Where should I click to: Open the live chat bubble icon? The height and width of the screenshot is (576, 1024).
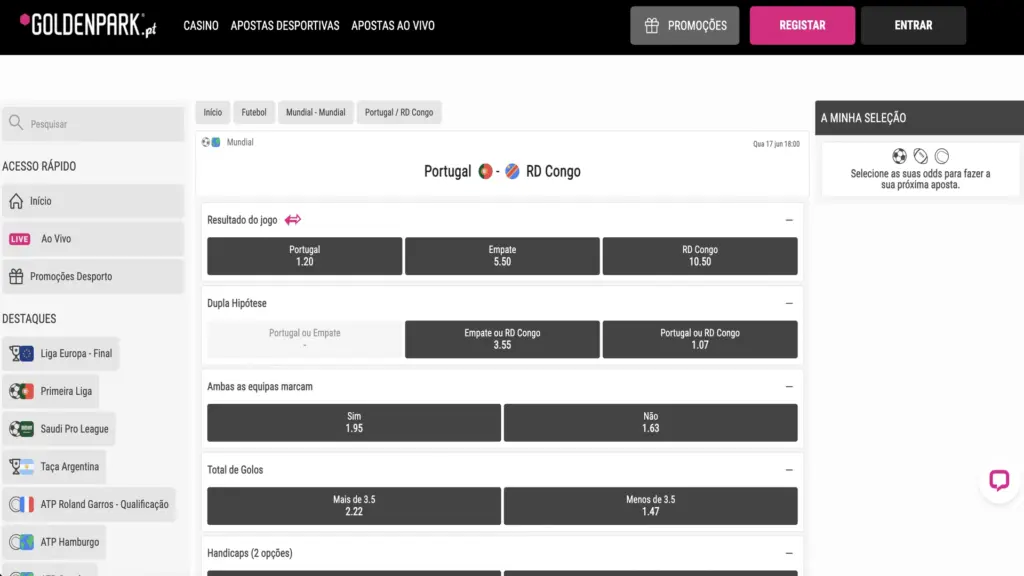[999, 481]
